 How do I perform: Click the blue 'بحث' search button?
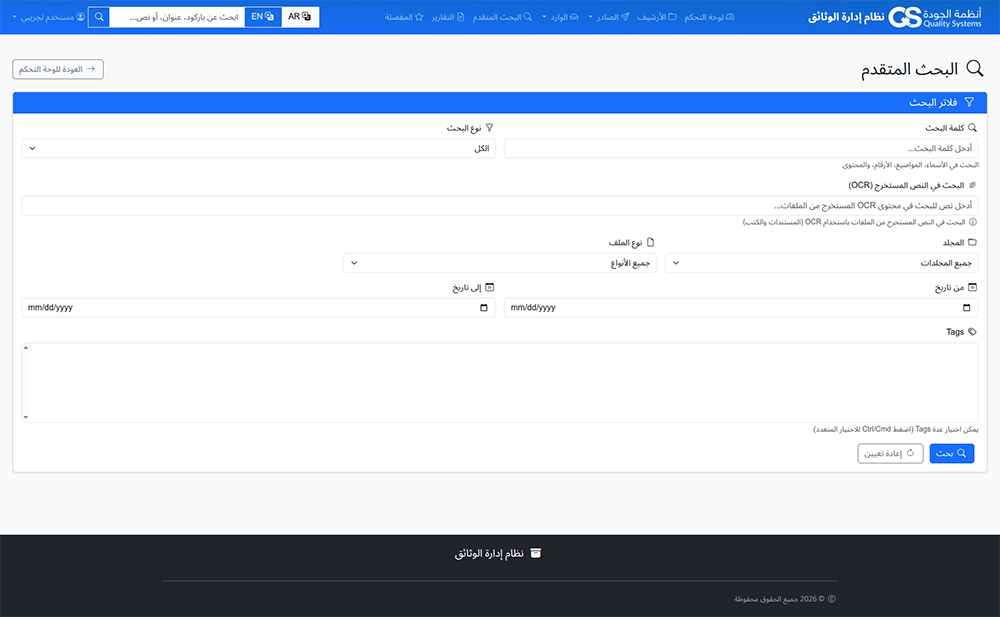pos(952,453)
